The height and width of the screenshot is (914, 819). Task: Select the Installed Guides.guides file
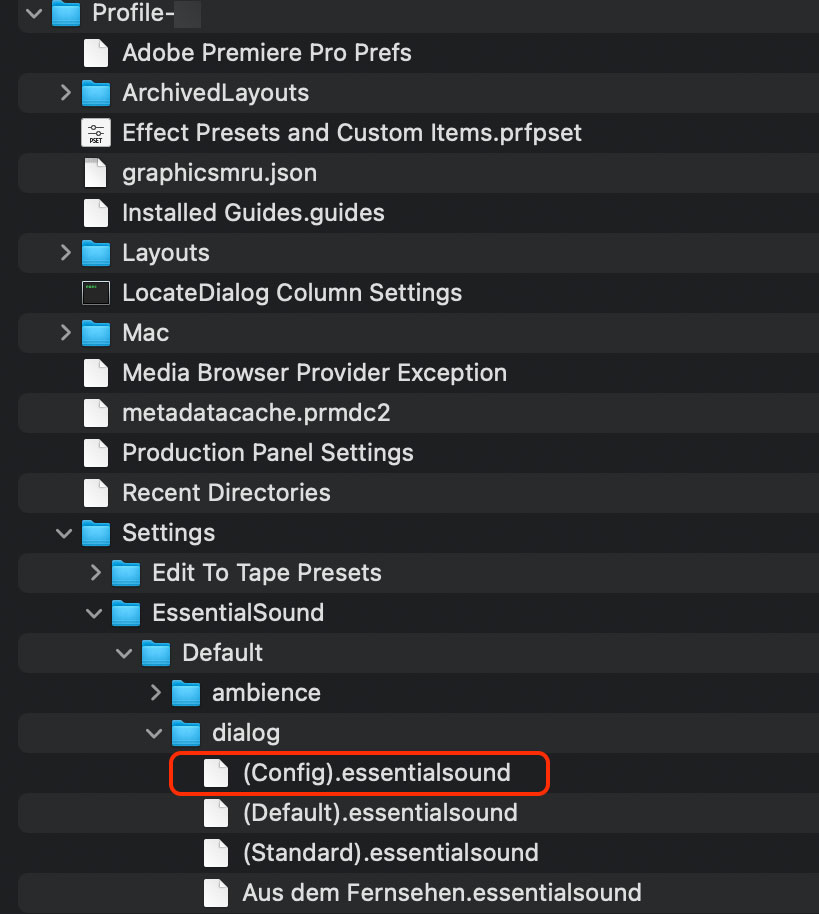[253, 212]
